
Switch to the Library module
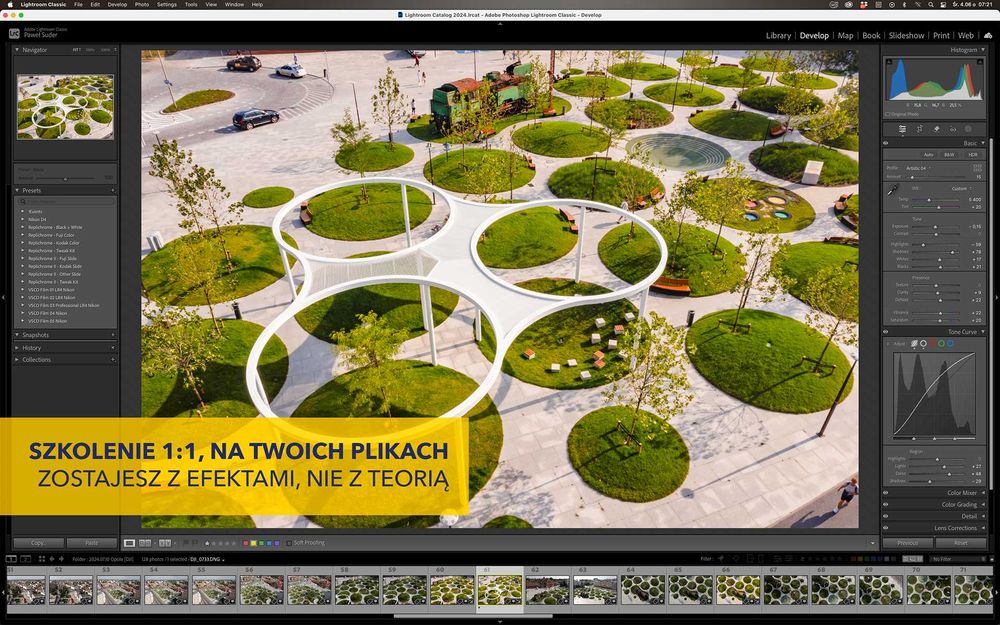pos(778,36)
